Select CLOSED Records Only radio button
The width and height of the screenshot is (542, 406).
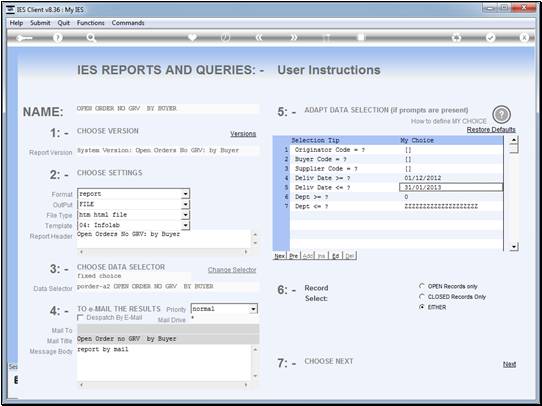(x=422, y=296)
